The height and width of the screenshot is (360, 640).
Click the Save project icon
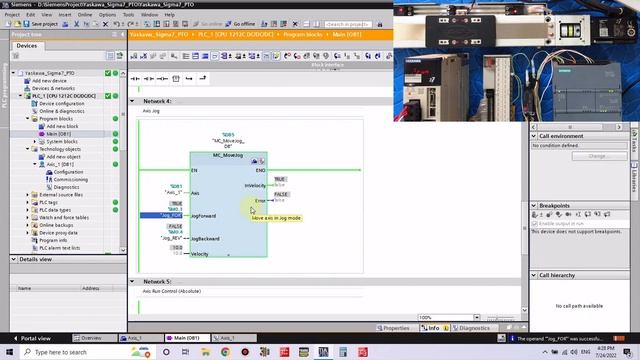(27, 24)
